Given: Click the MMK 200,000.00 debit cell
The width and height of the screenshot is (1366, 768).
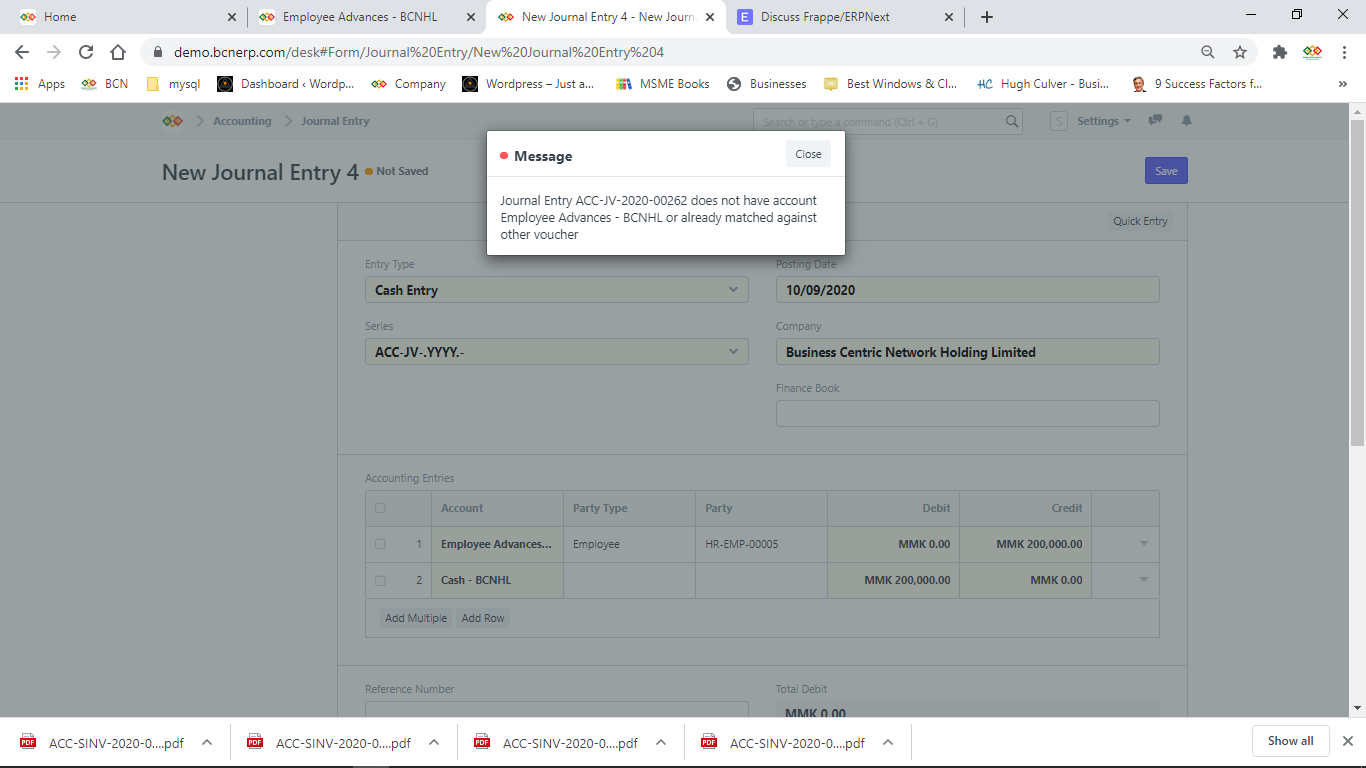Looking at the screenshot, I should tap(893, 580).
